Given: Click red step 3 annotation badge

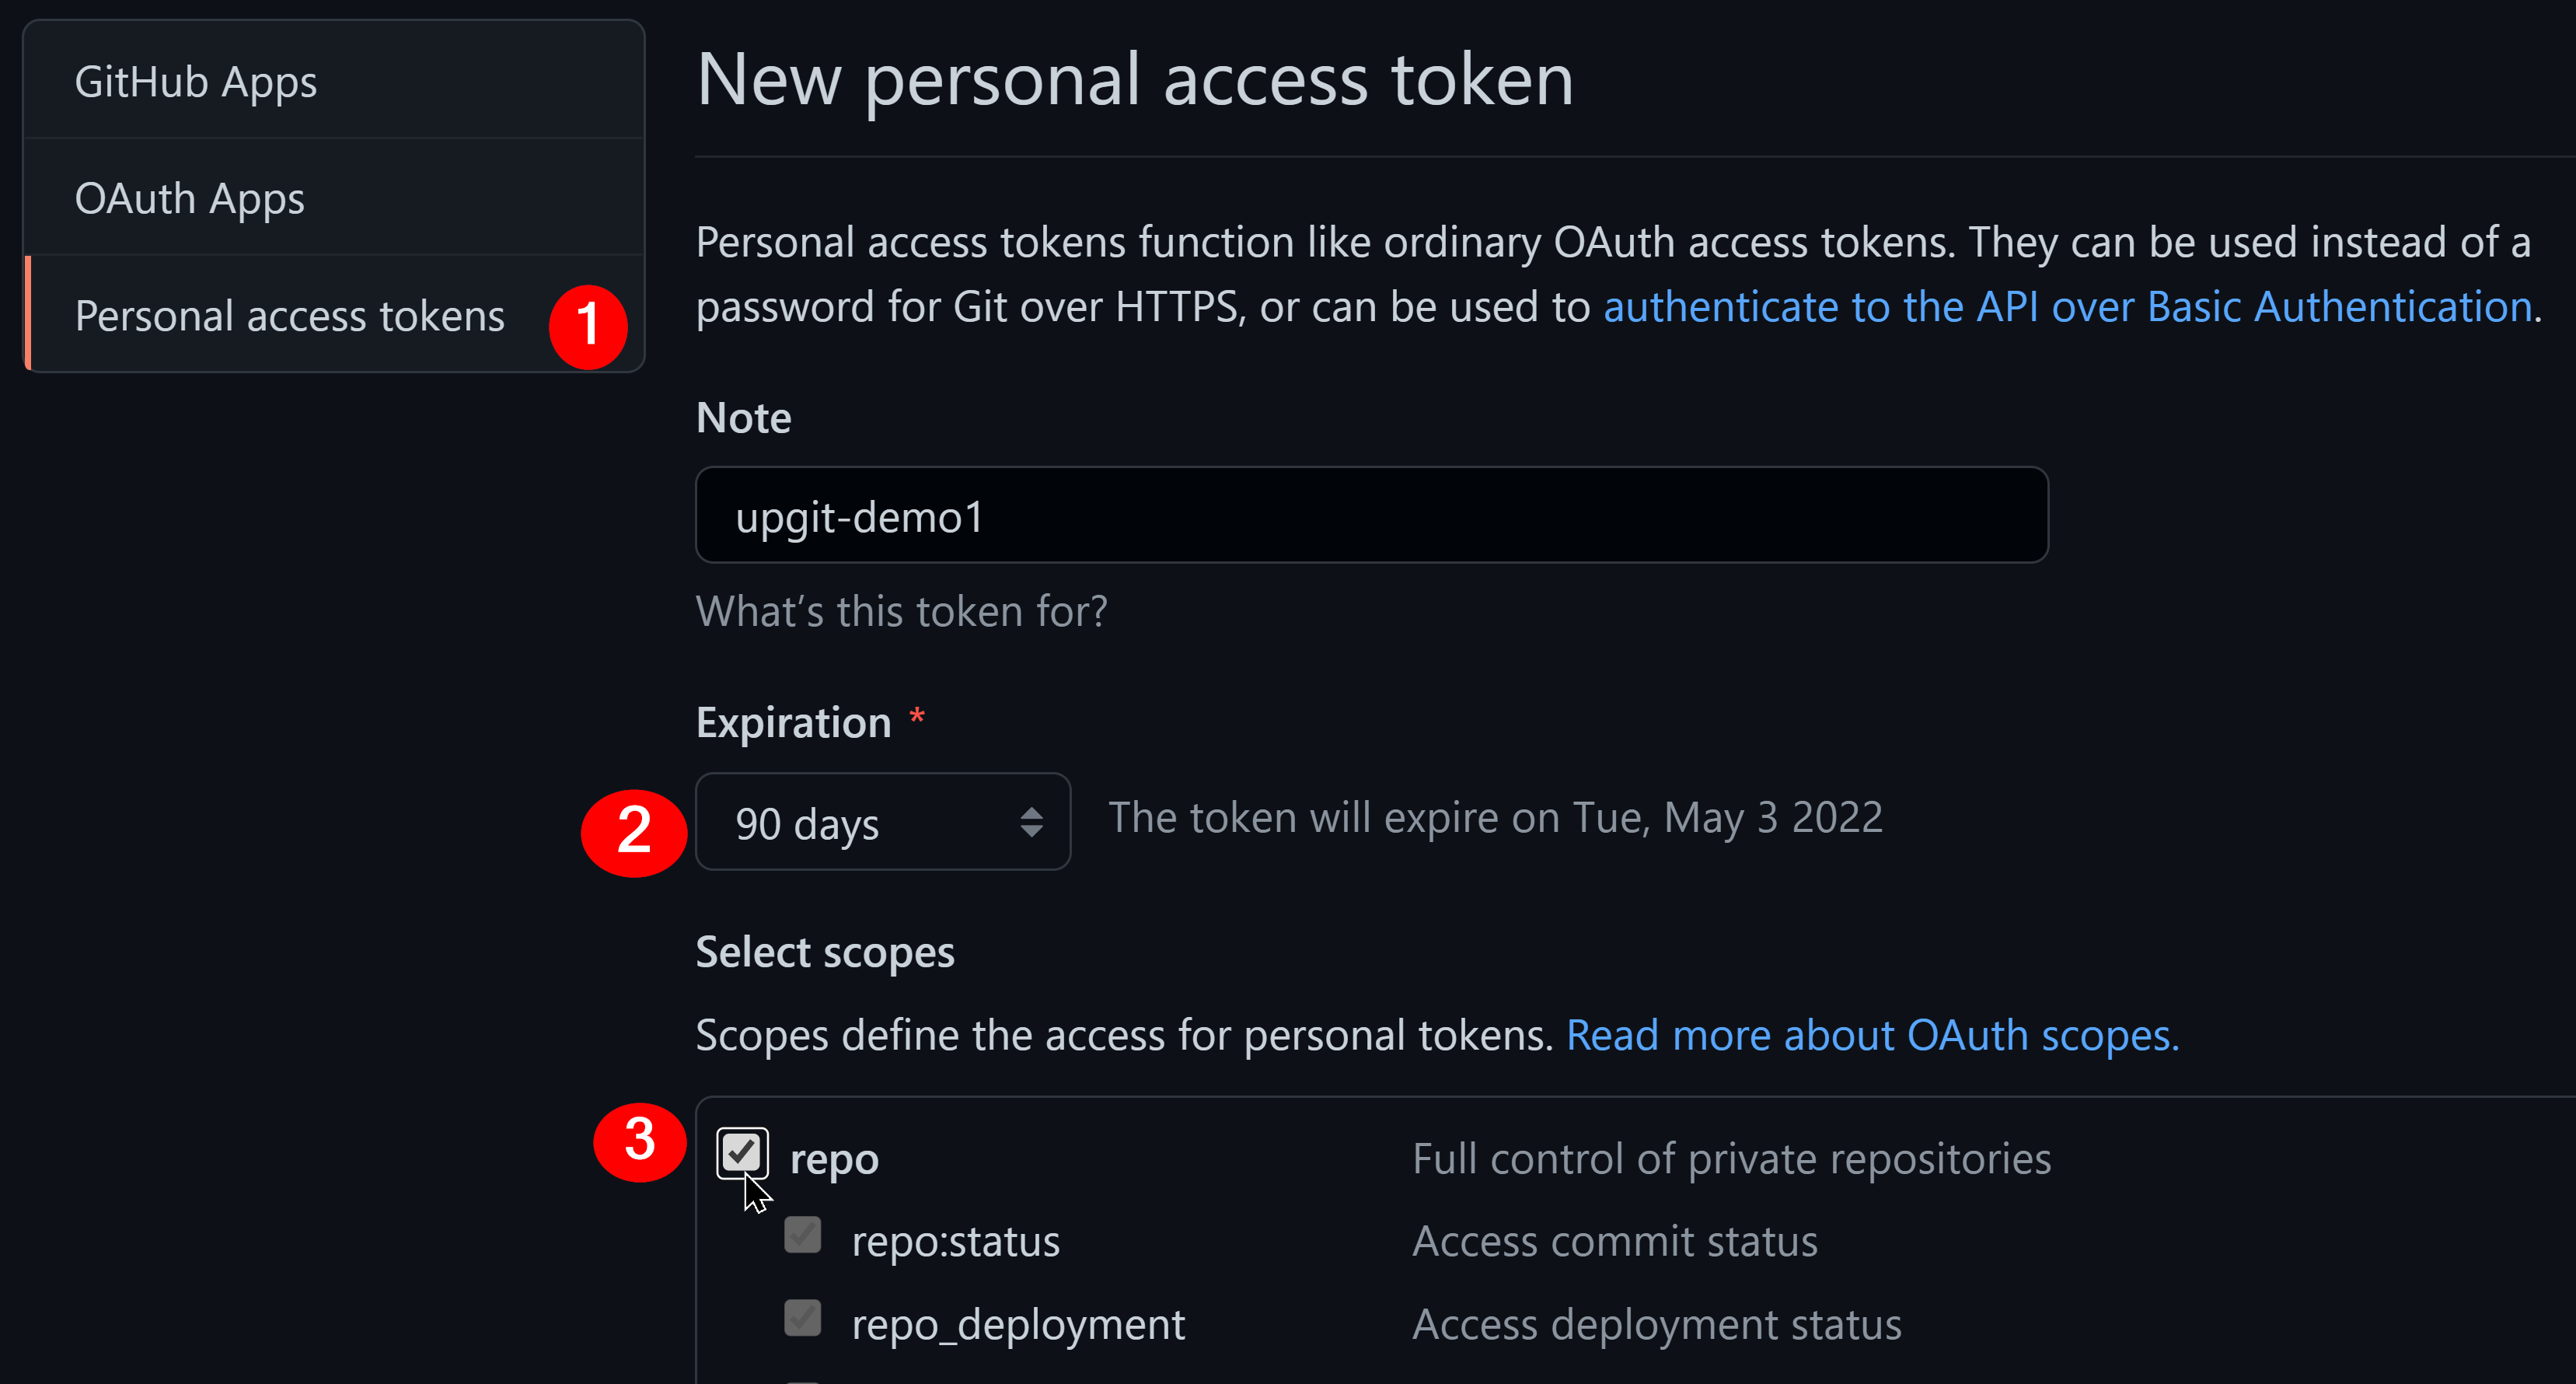Looking at the screenshot, I should (640, 1141).
